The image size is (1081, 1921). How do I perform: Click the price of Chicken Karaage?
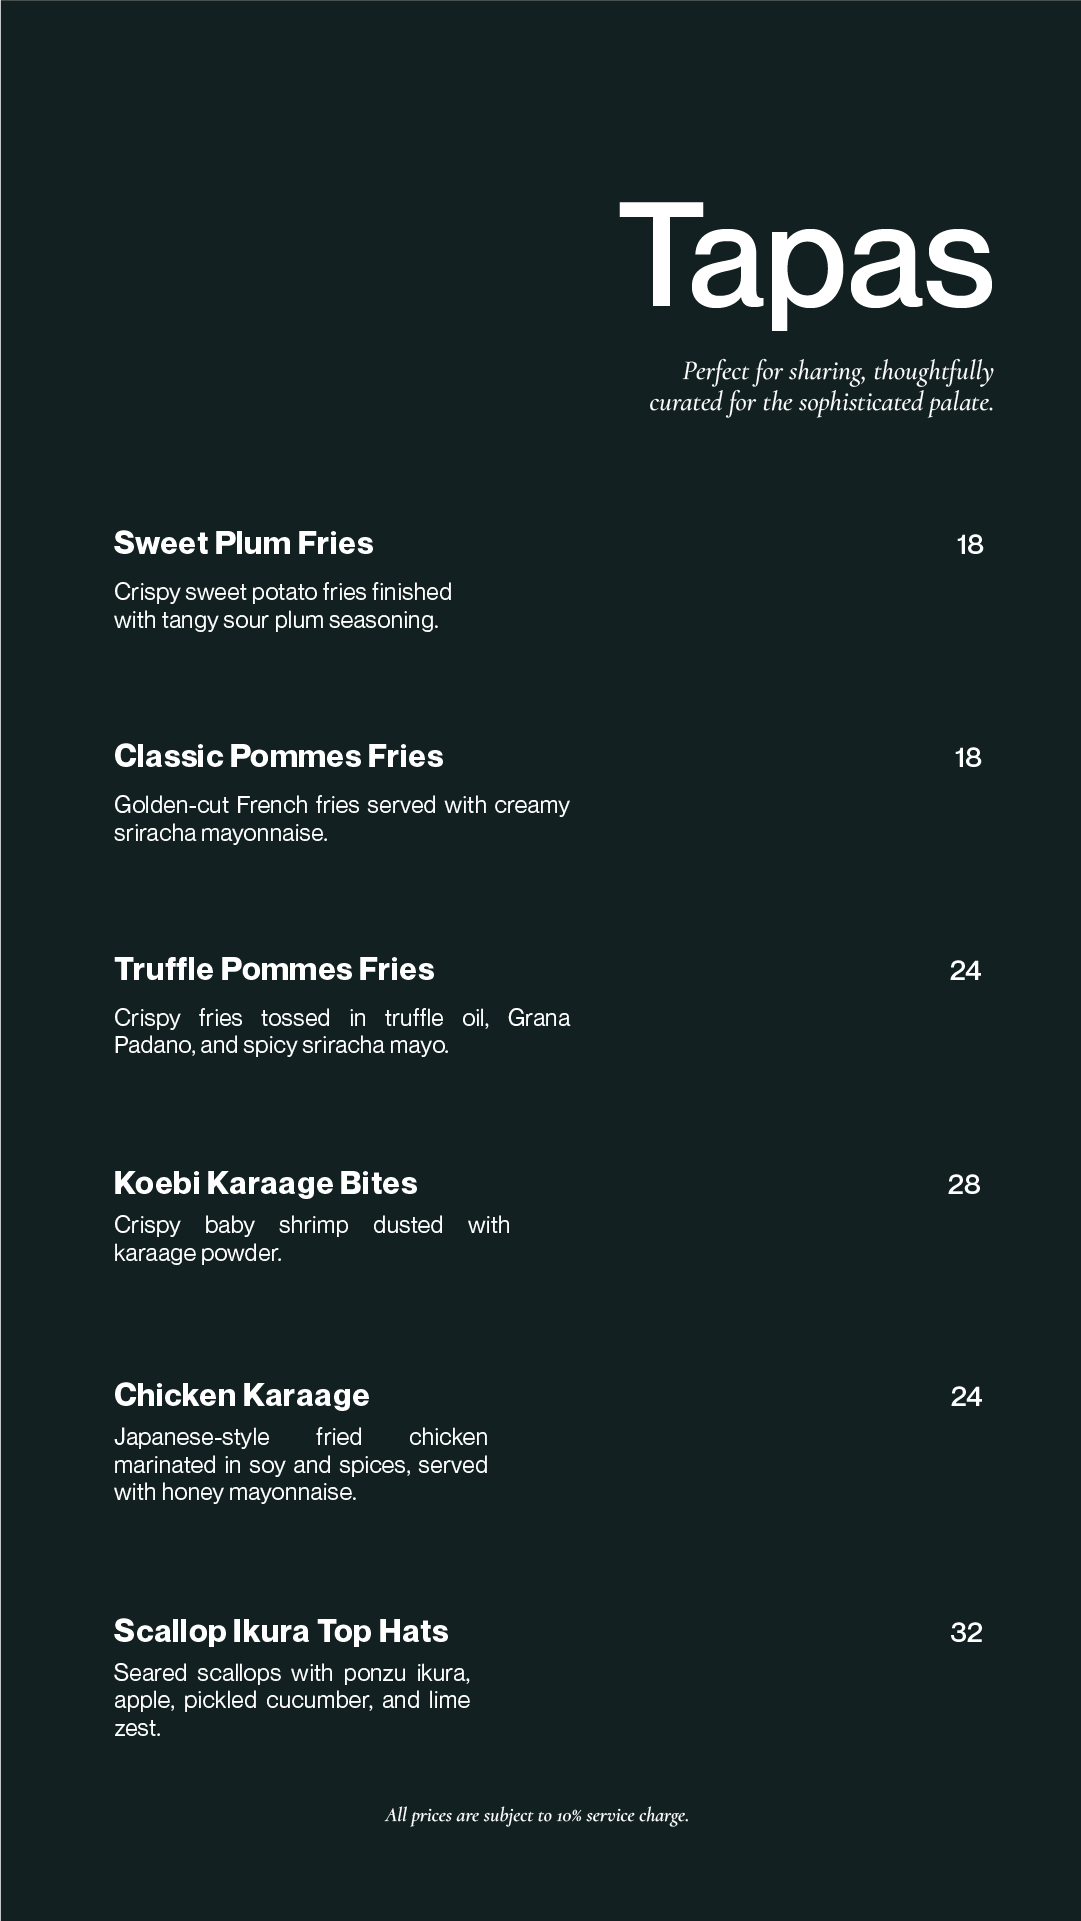click(965, 1397)
